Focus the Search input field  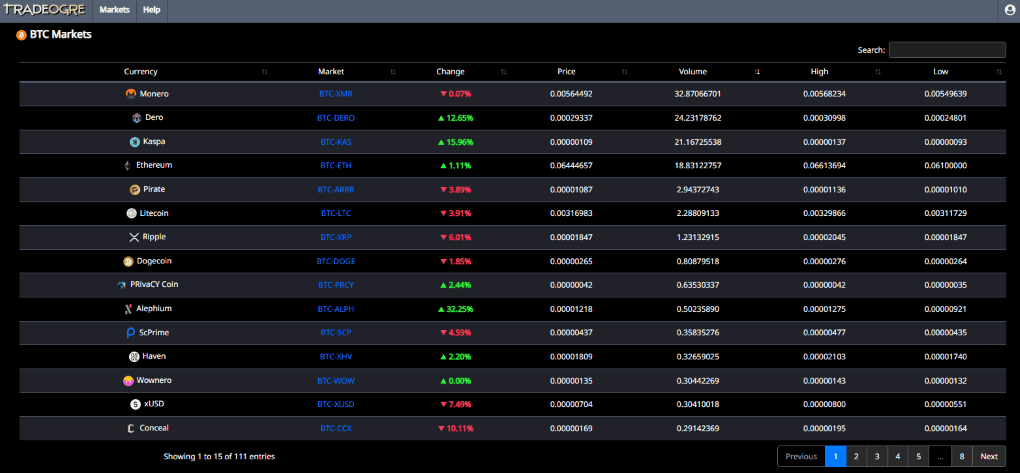pos(947,50)
